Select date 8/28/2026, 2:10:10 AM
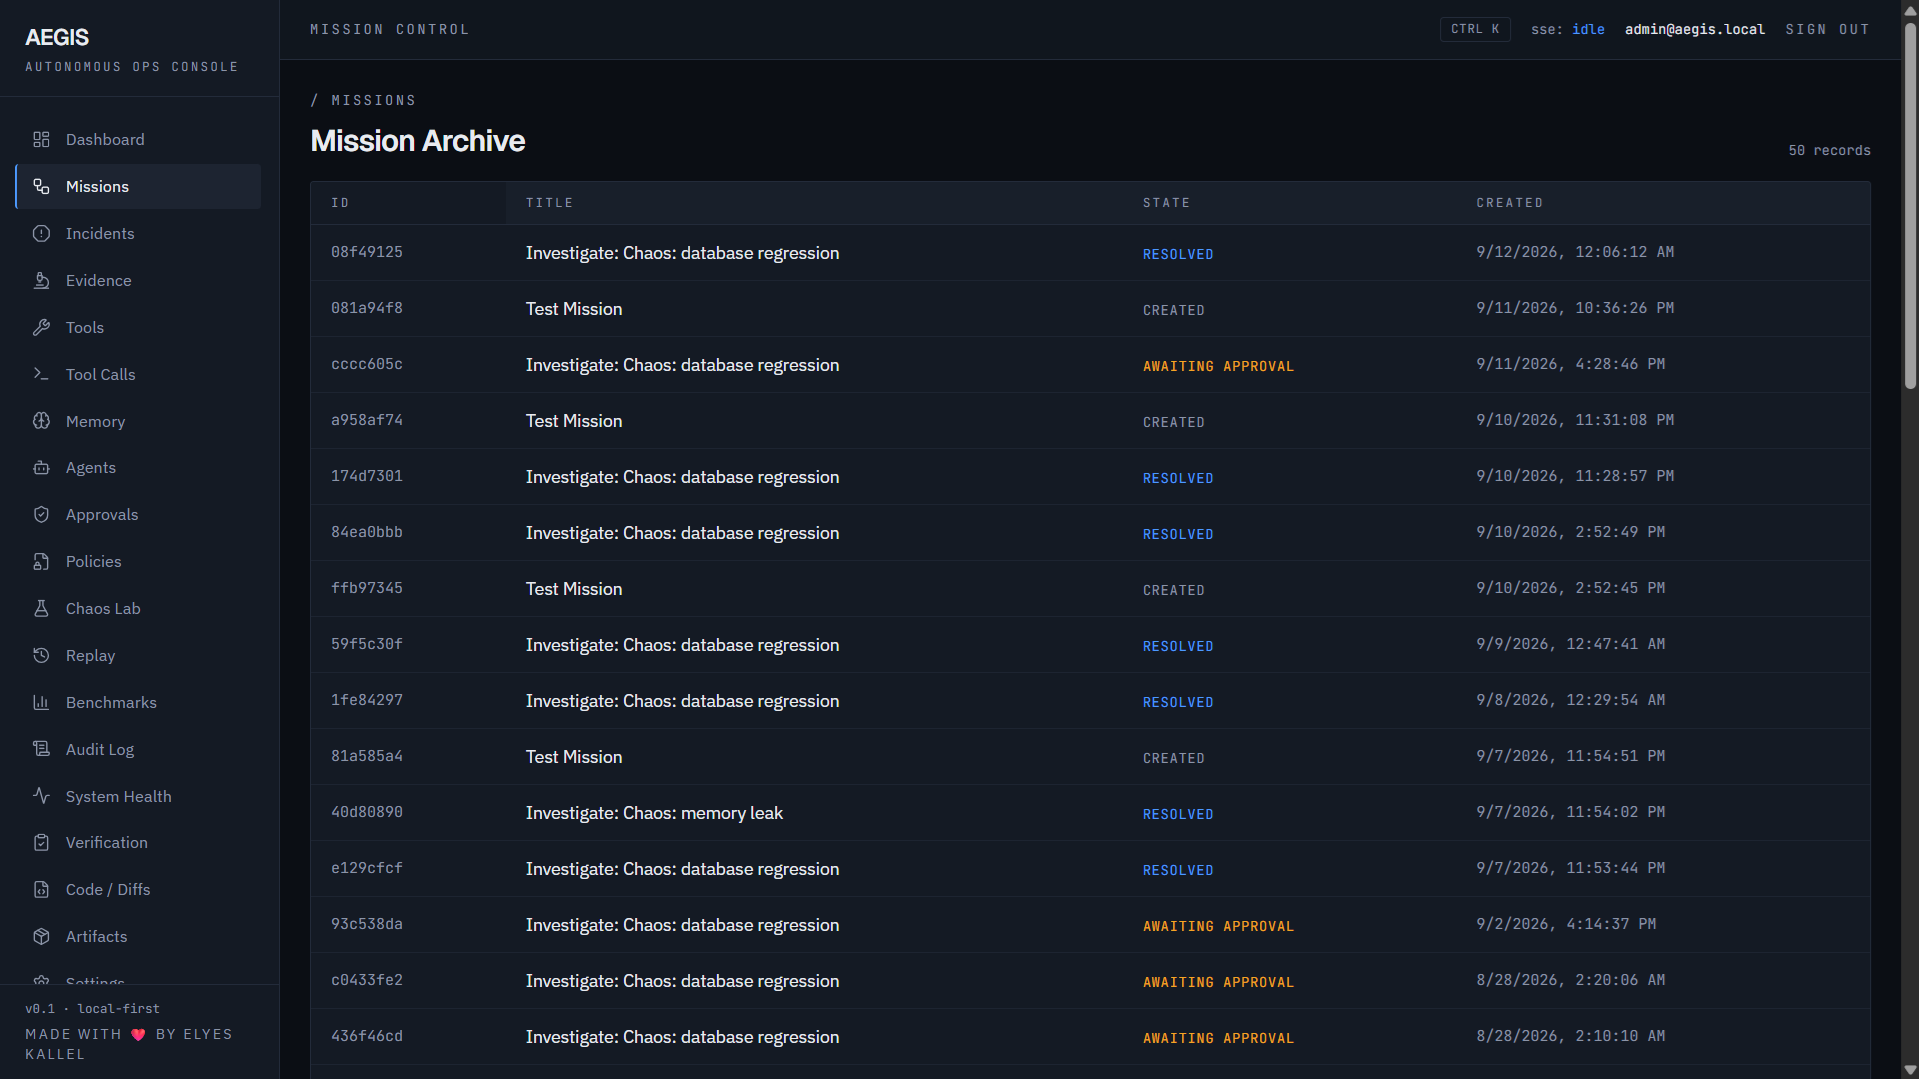Screen dimensions: 1919x1079 [1570, 1037]
